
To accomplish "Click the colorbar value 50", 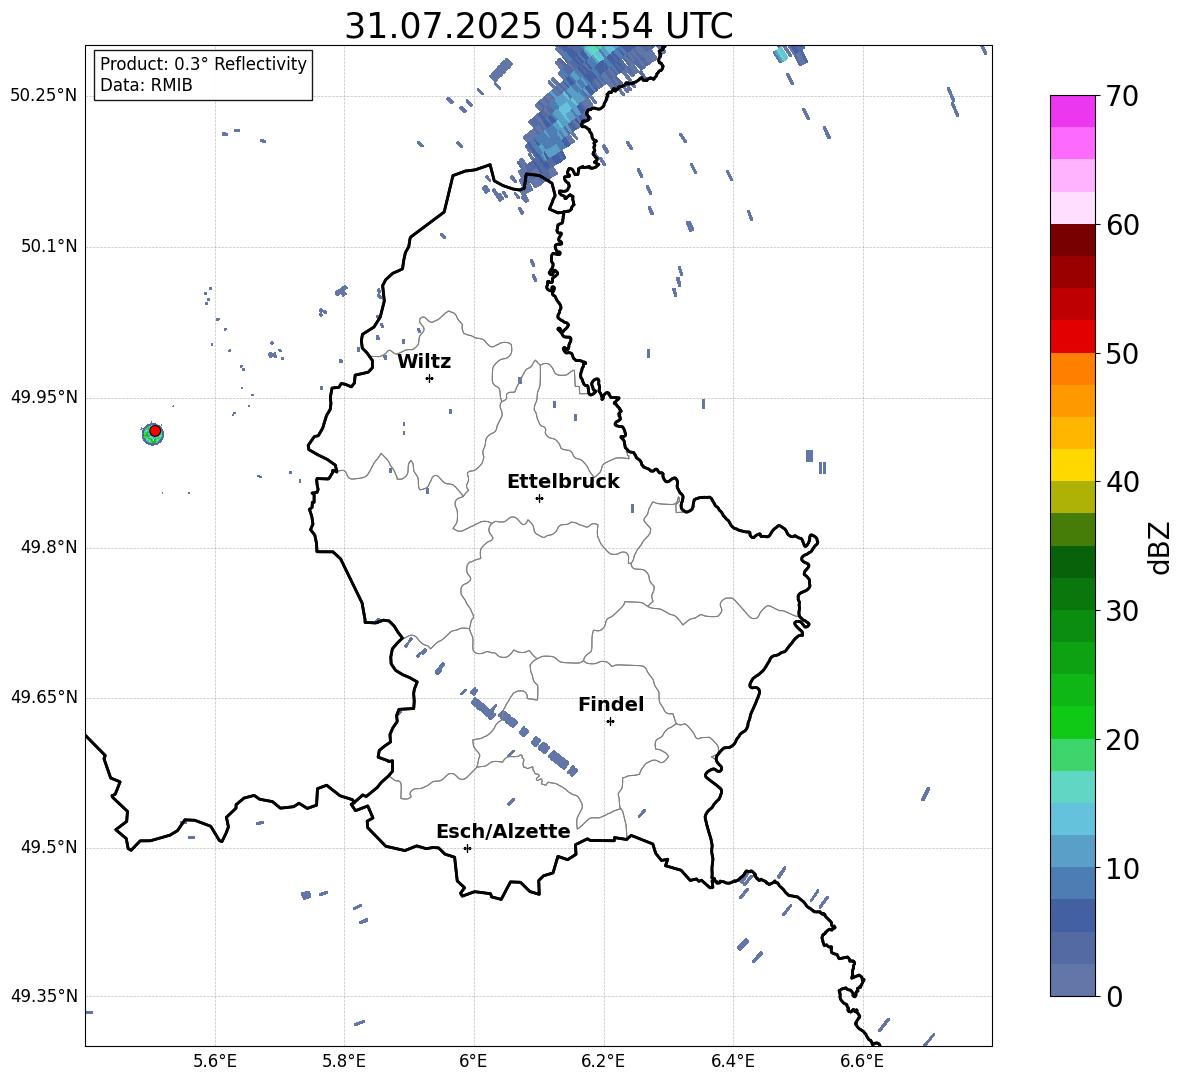I will 1122,353.
